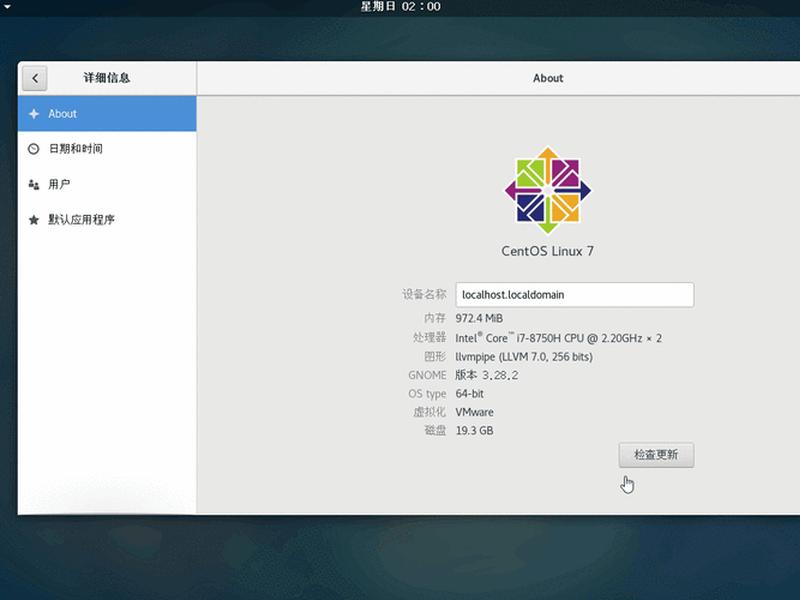Click the users icon in sidebar

[x=34, y=184]
